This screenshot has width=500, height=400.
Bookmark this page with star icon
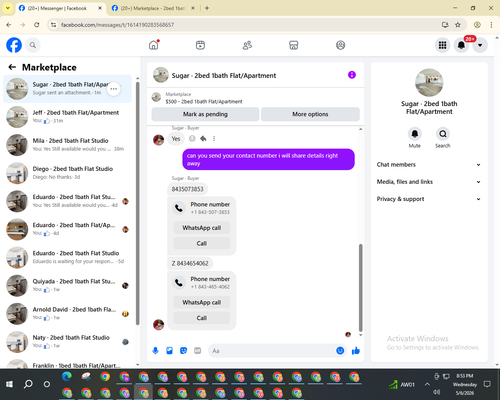coord(458,25)
